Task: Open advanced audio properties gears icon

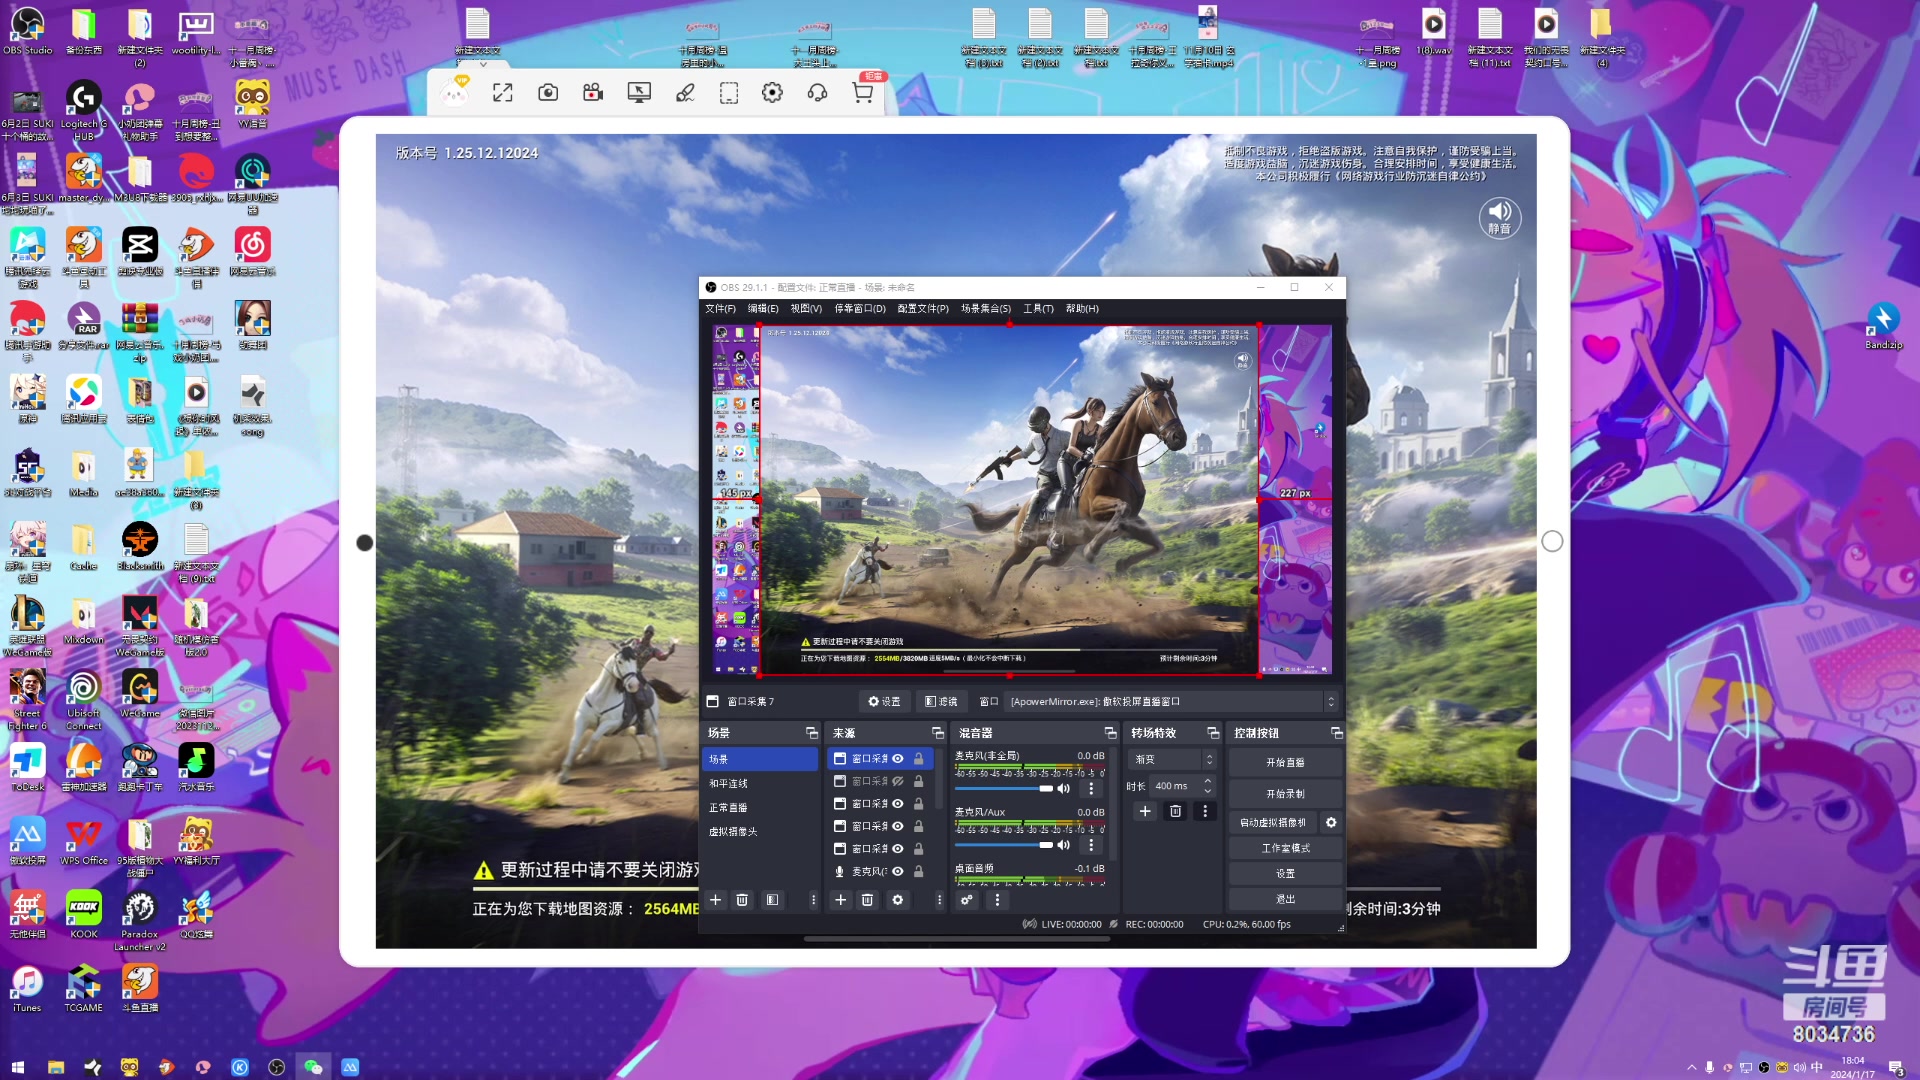Action: (x=967, y=900)
